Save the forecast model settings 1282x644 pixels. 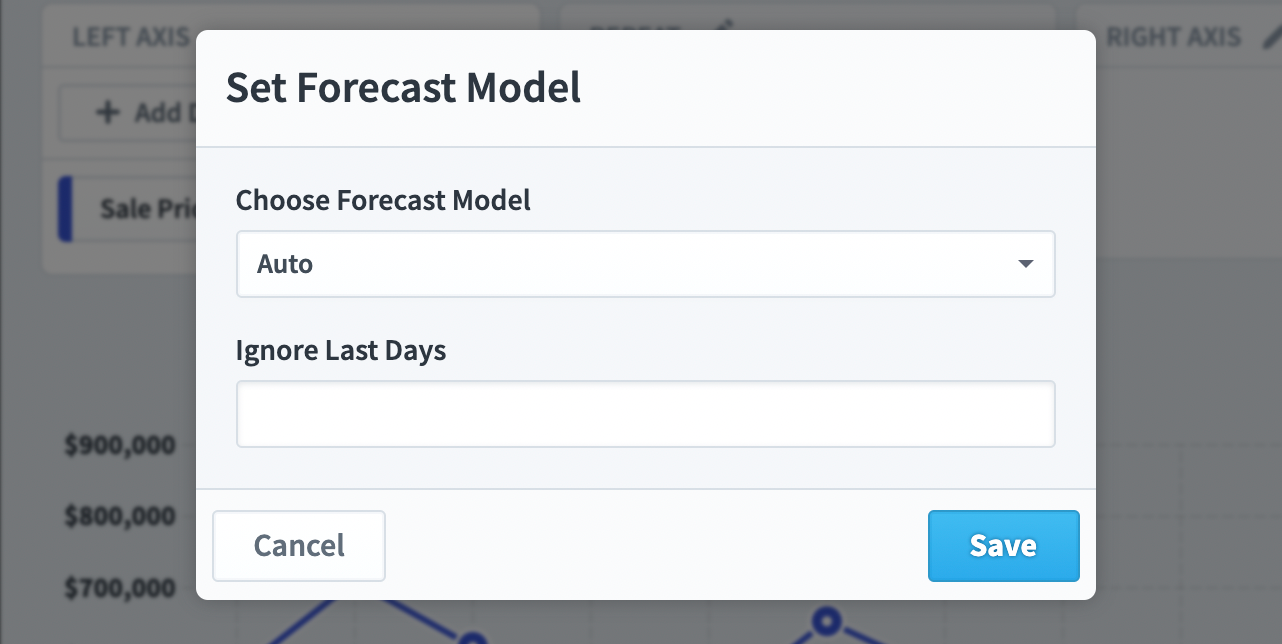click(1003, 545)
